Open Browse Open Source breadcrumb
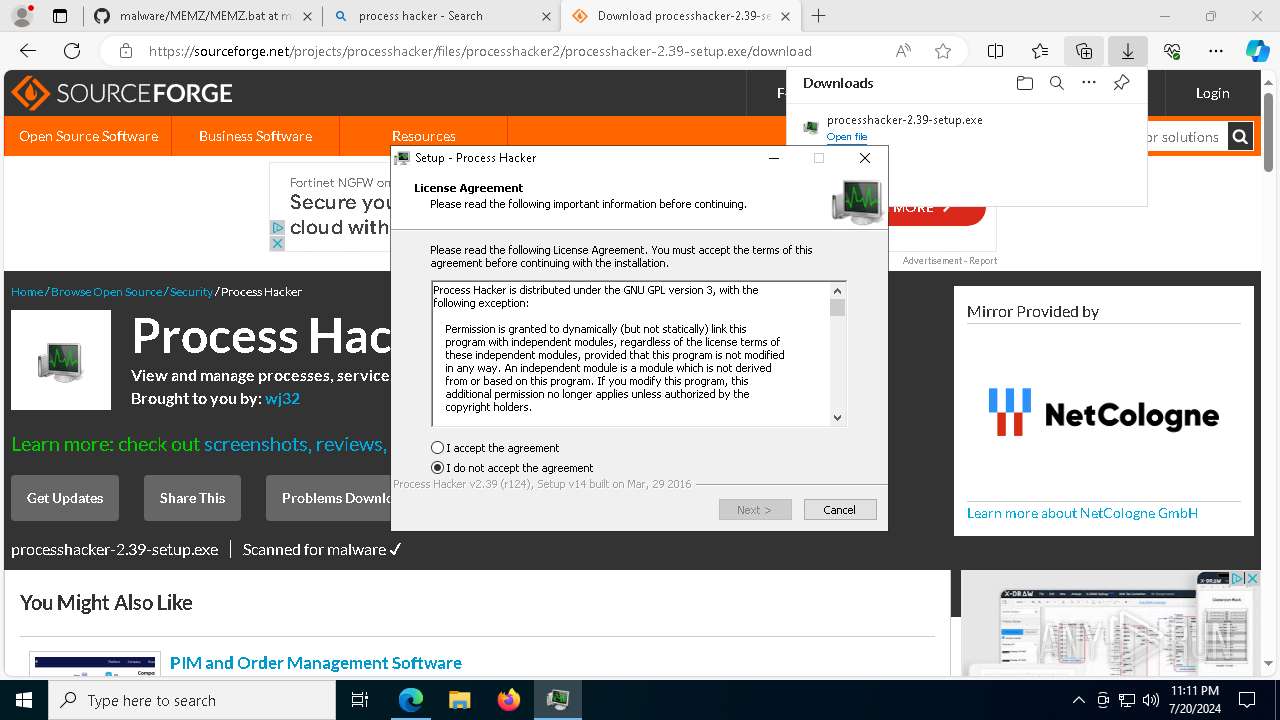Viewport: 1280px width, 720px height. click(106, 292)
